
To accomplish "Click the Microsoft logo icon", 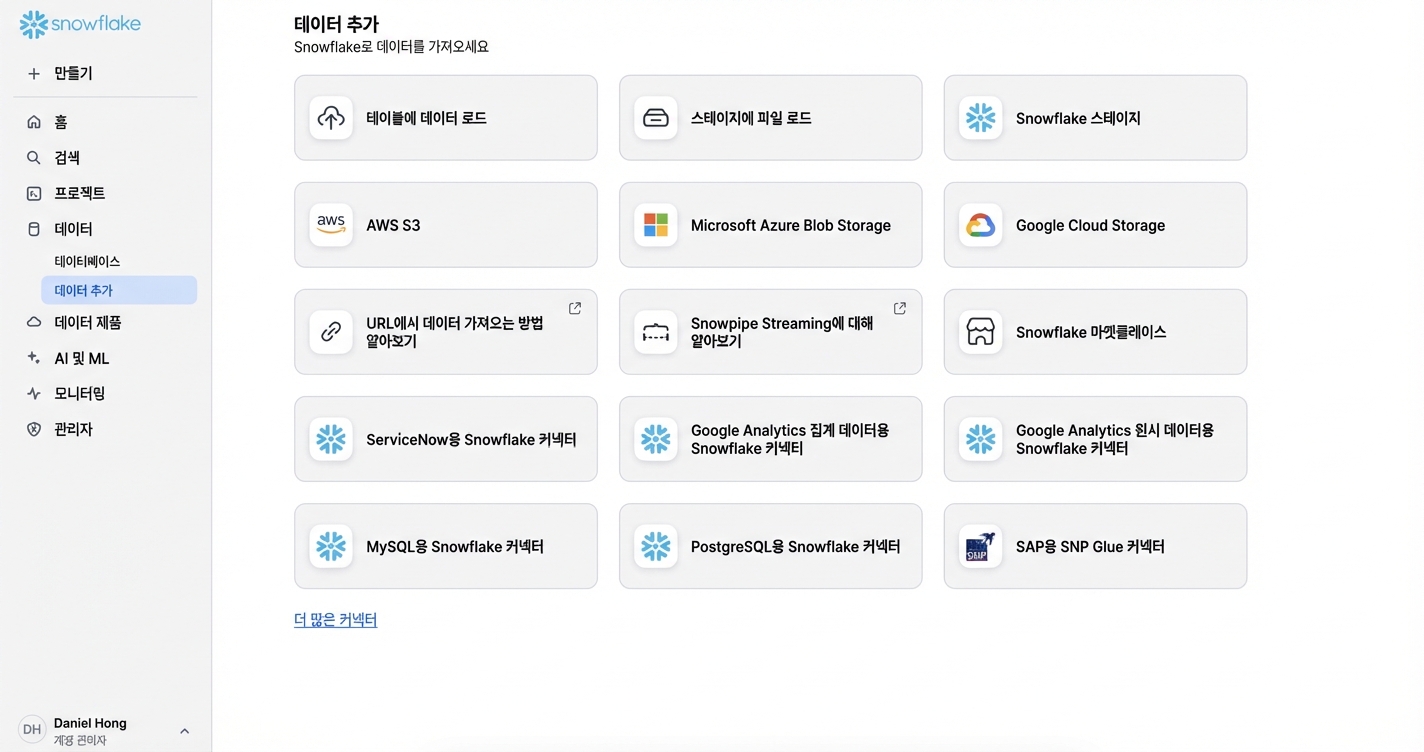I will [656, 225].
